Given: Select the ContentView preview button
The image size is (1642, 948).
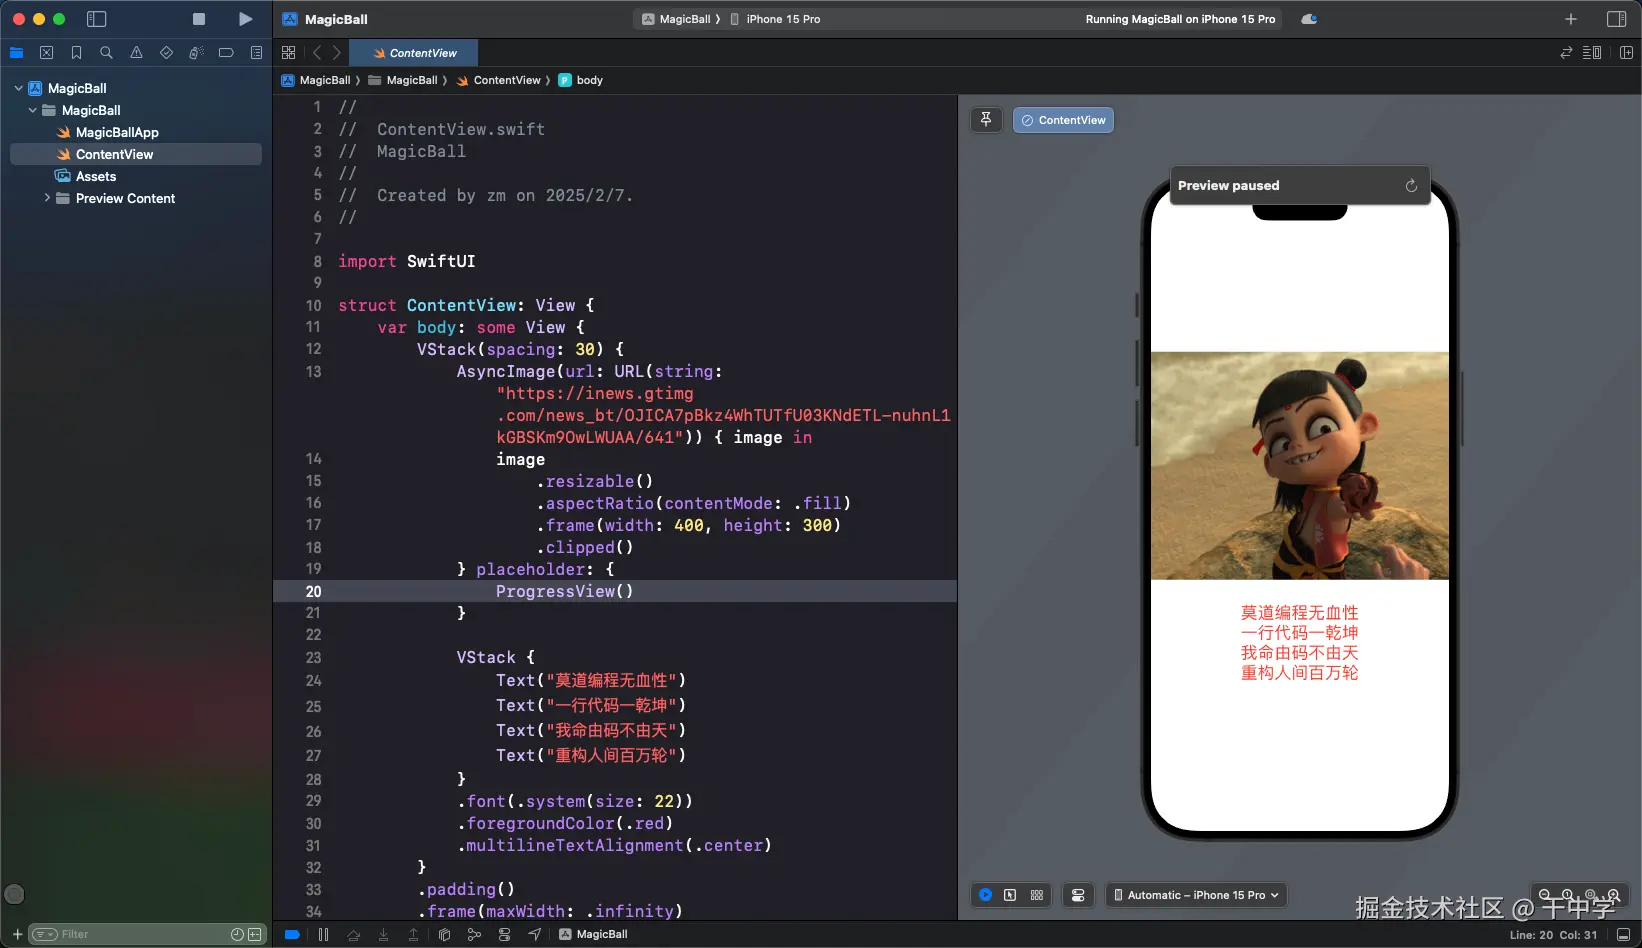Looking at the screenshot, I should point(1063,120).
